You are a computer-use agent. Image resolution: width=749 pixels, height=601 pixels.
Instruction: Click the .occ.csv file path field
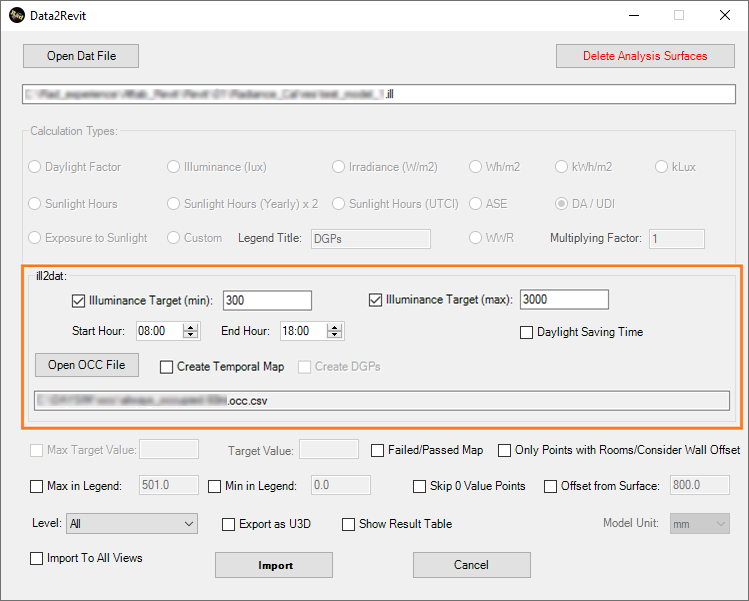point(382,400)
